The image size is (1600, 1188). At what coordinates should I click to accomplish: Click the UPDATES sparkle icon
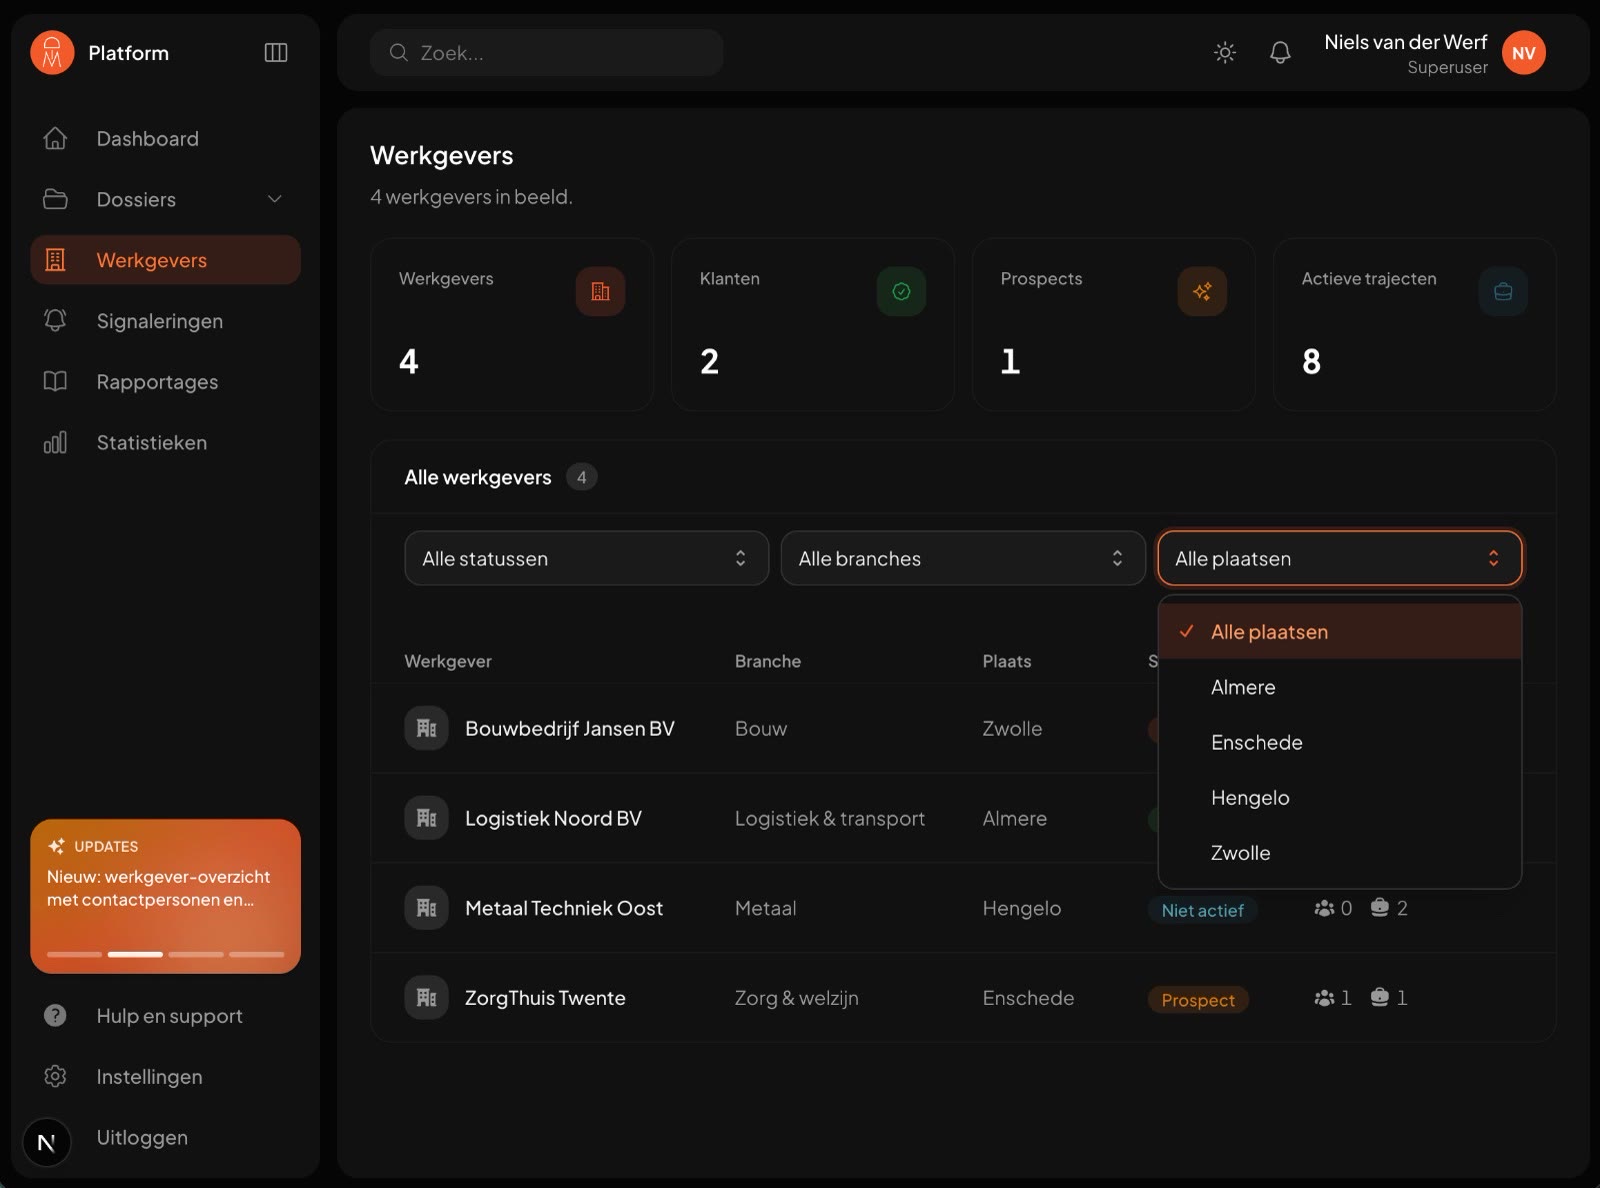tap(57, 846)
